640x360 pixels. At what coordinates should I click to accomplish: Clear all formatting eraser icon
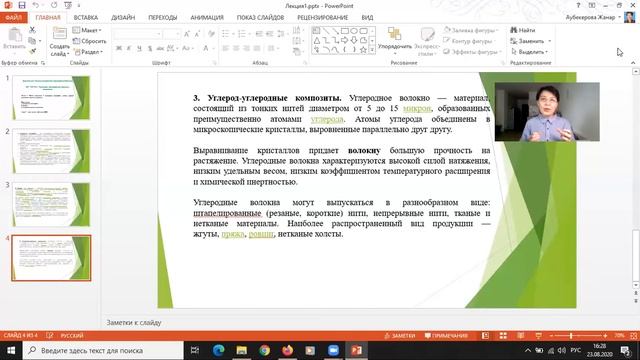211,34
